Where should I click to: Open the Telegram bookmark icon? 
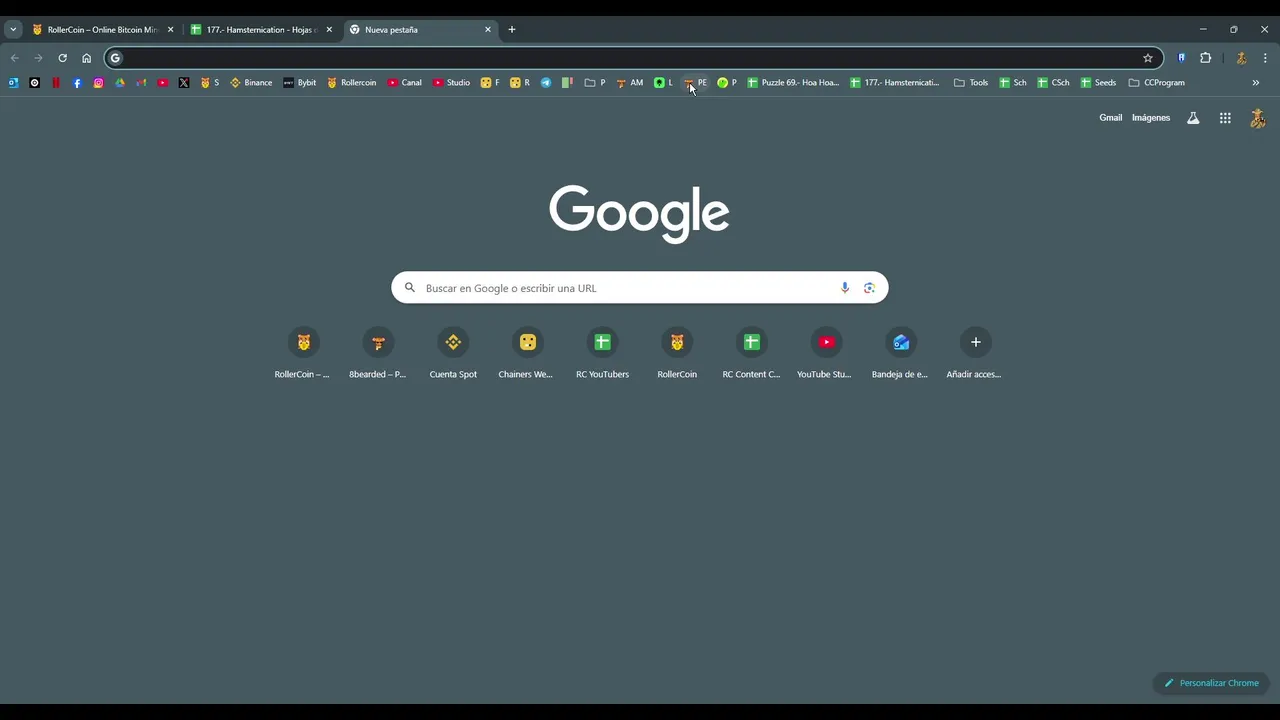pyautogui.click(x=546, y=83)
